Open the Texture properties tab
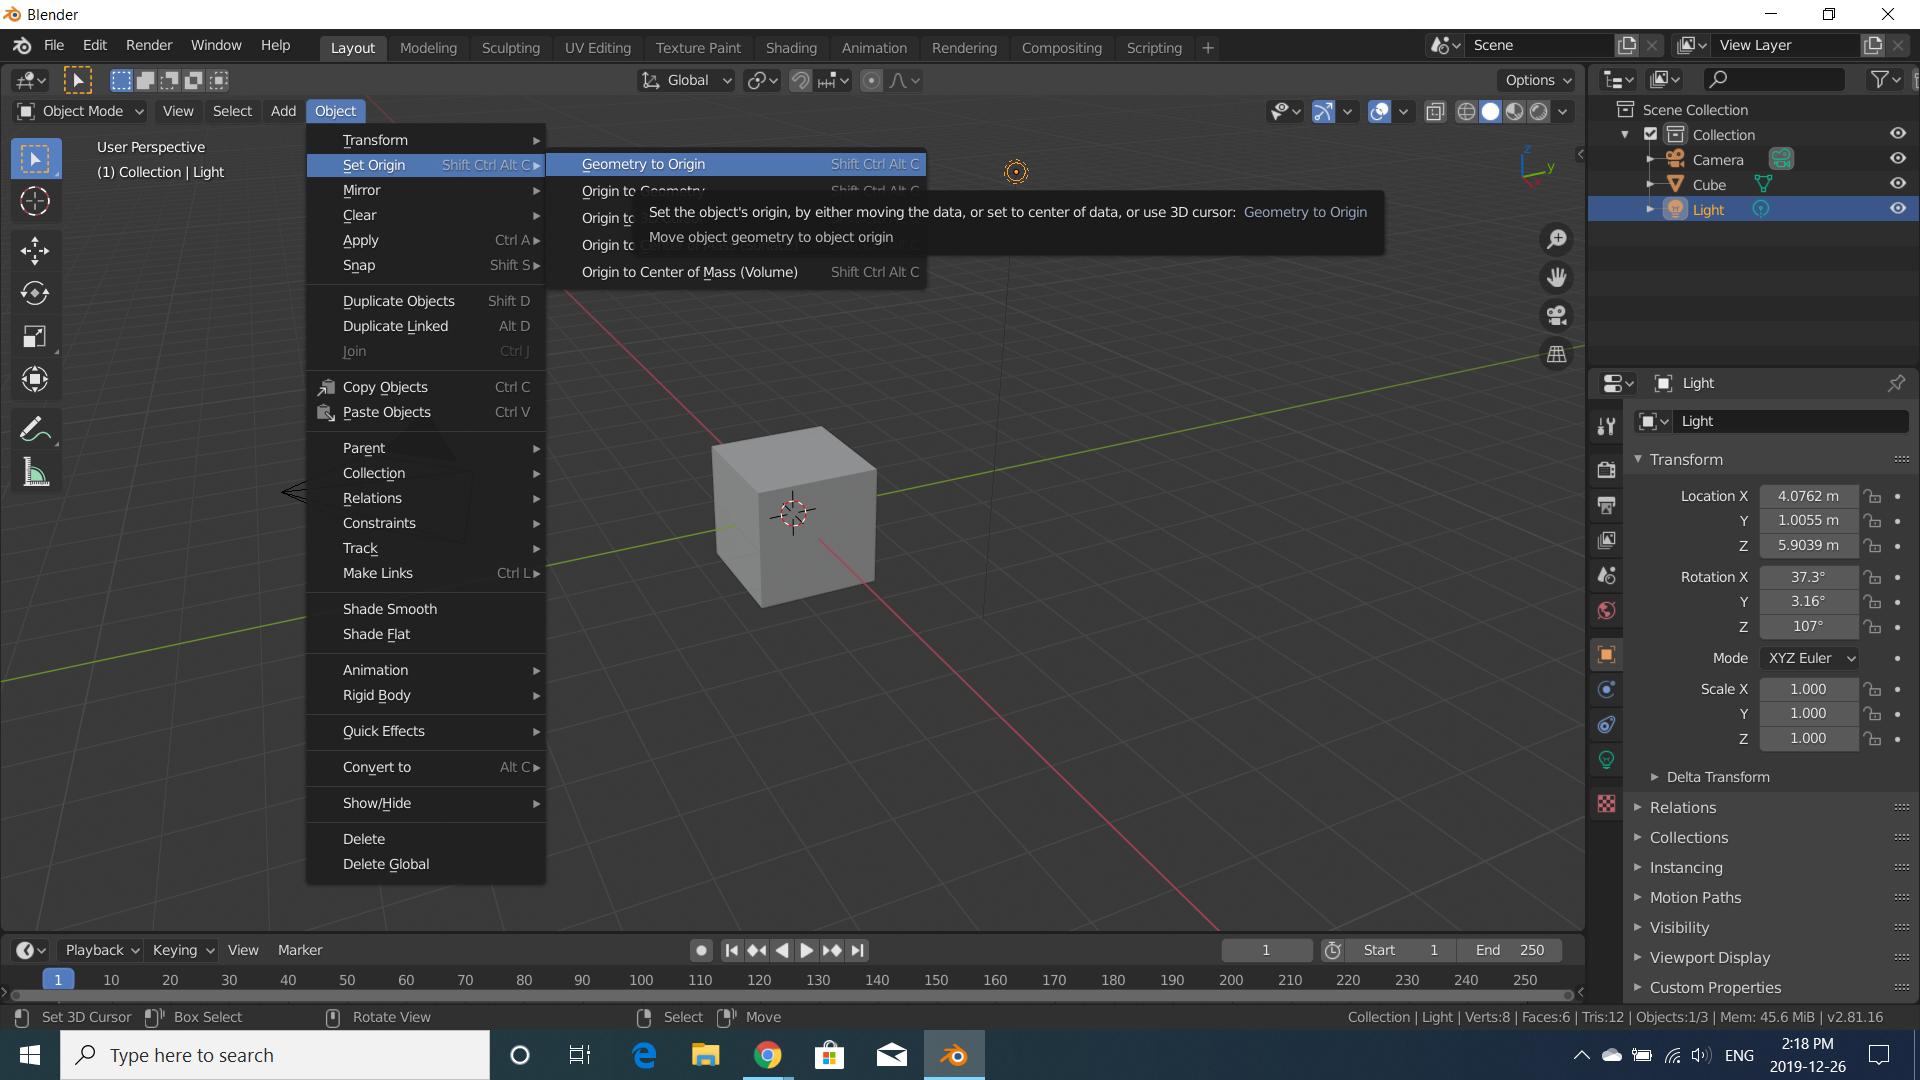This screenshot has width=1920, height=1080. point(1606,804)
